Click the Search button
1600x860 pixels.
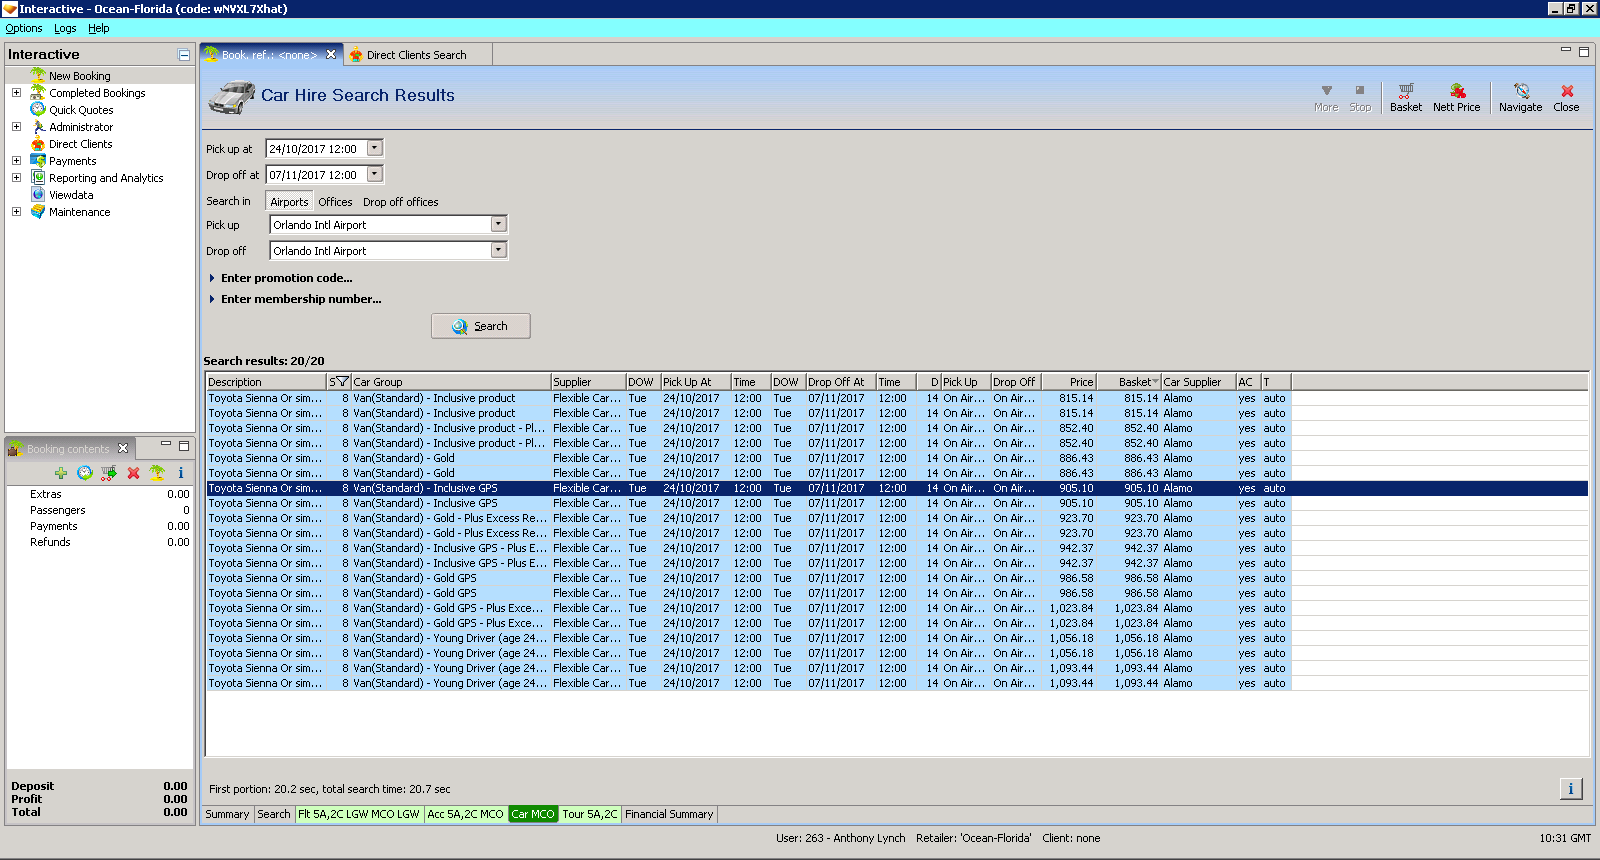coord(481,326)
